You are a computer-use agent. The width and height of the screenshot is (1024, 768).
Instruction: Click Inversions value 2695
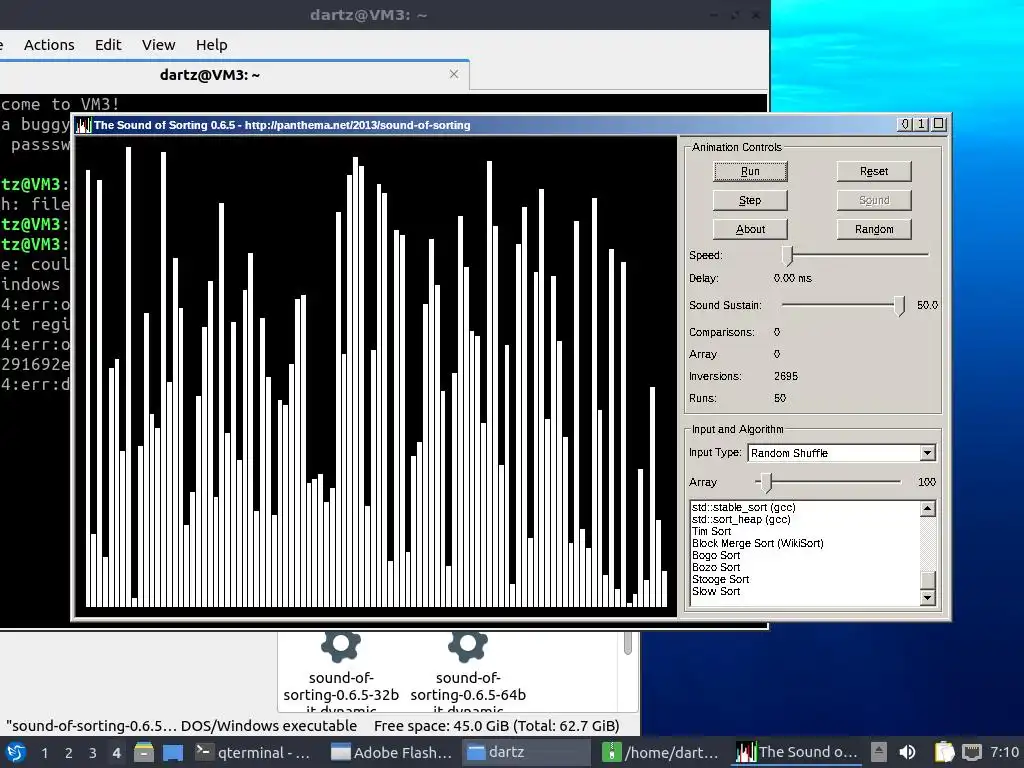[786, 376]
